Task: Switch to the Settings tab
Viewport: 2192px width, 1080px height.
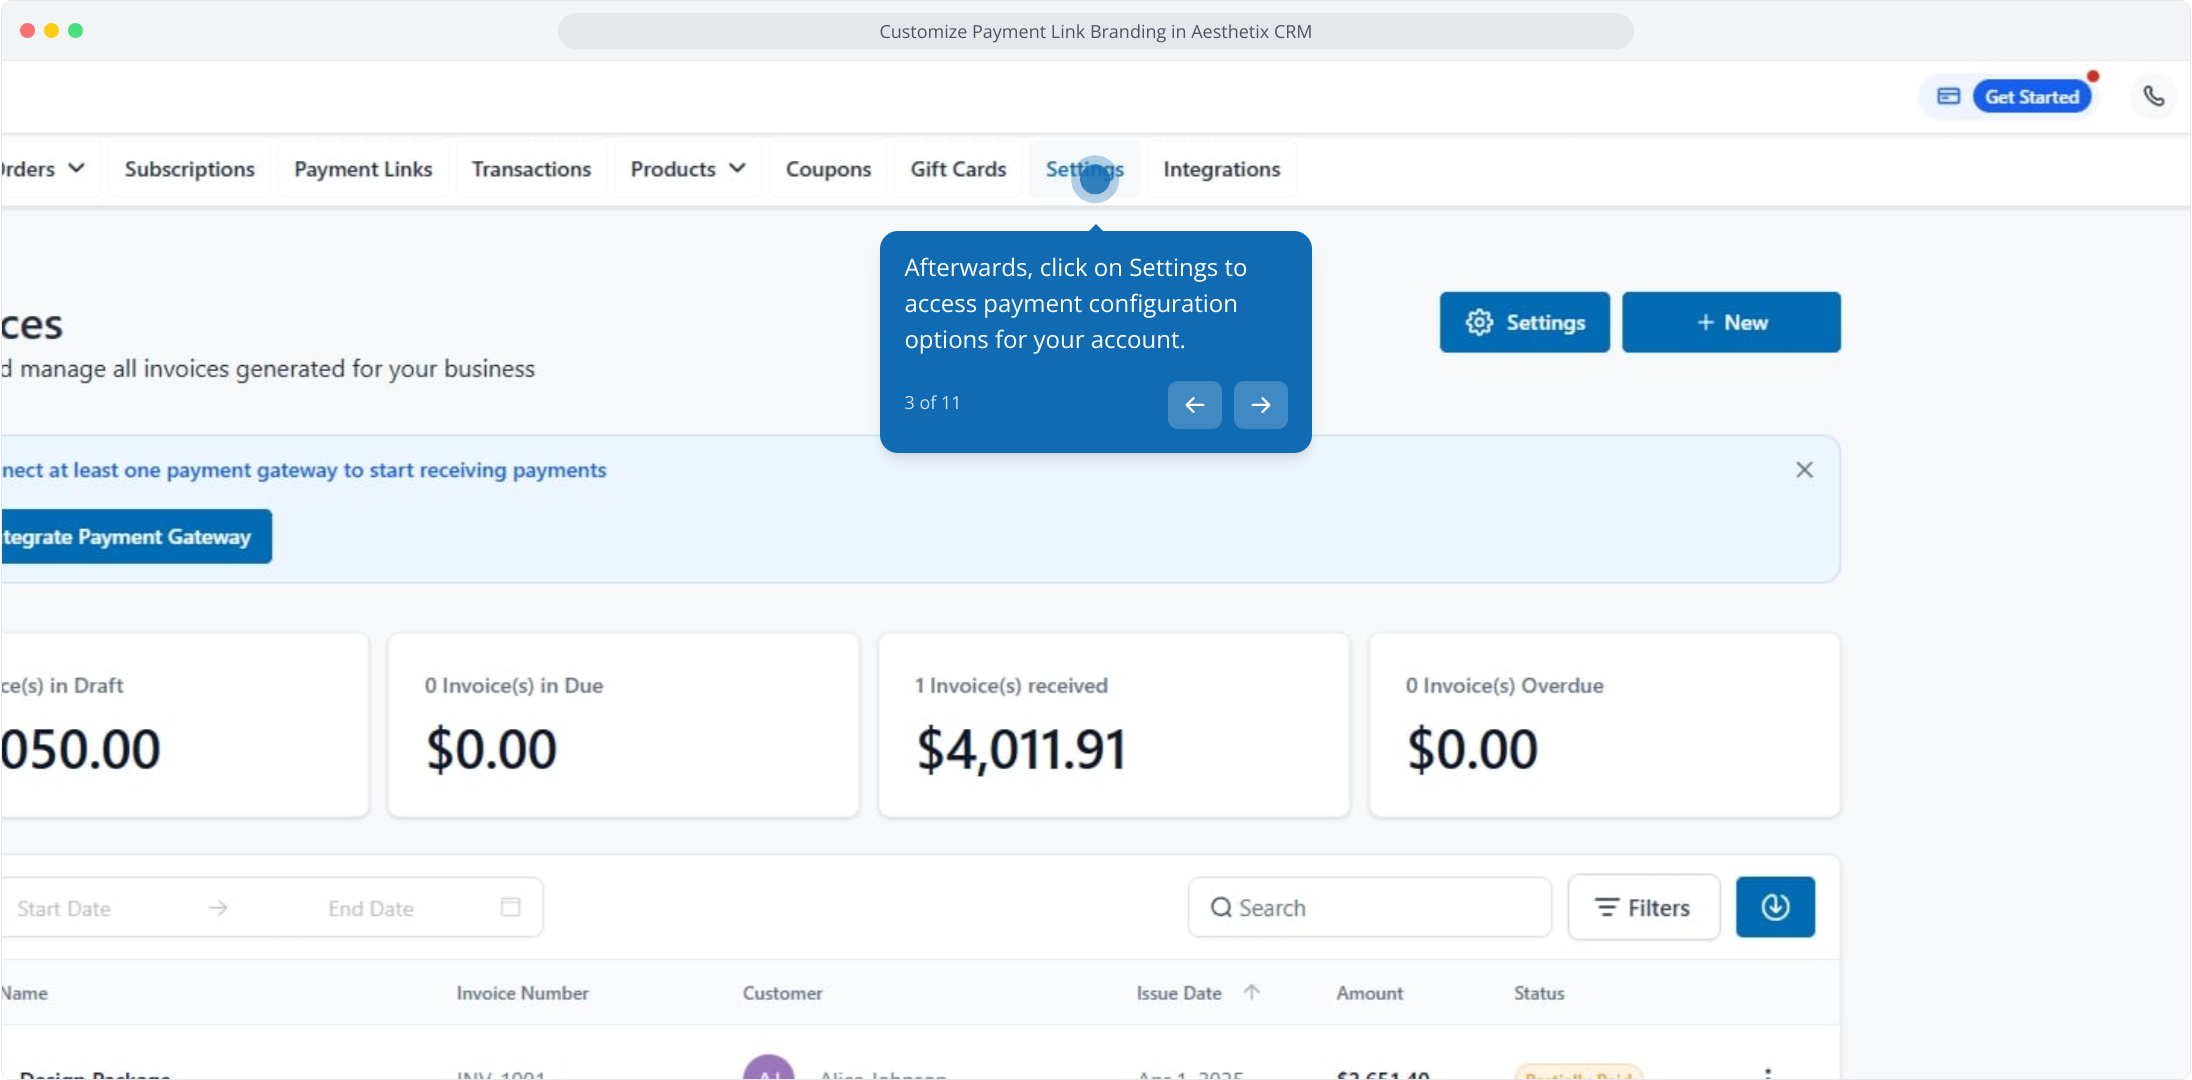Action: click(1084, 169)
